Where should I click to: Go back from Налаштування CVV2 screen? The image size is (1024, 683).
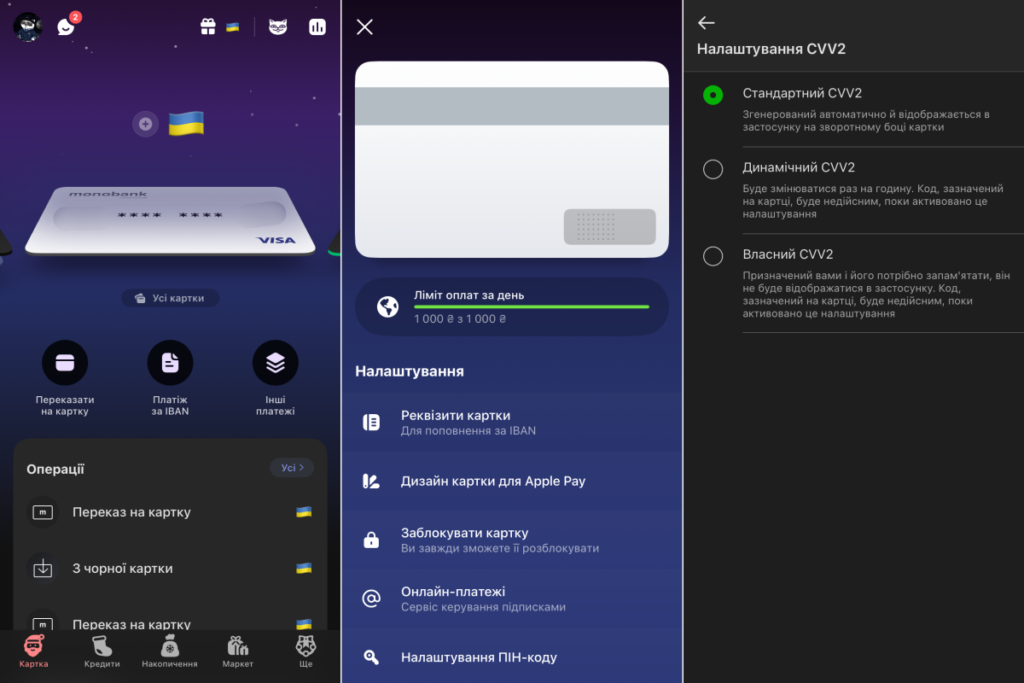pyautogui.click(x=707, y=22)
